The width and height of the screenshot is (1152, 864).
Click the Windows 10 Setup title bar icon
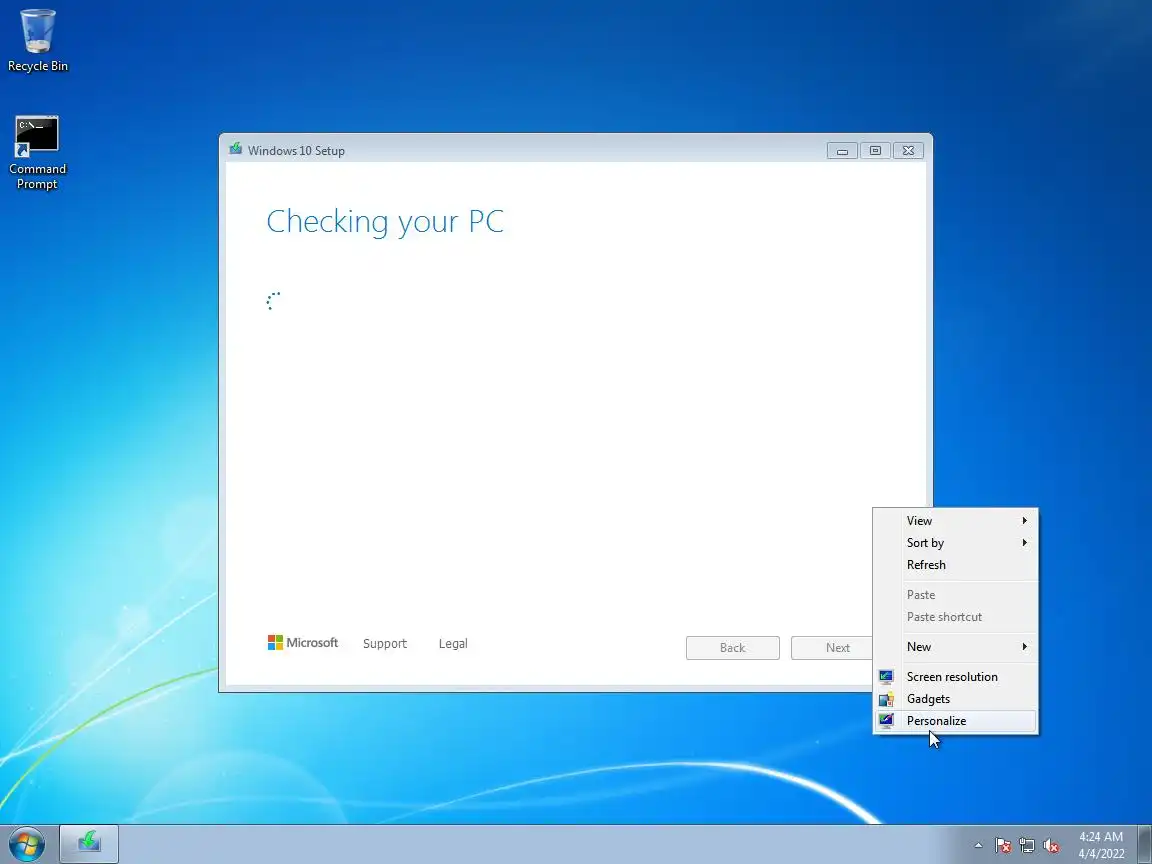236,149
